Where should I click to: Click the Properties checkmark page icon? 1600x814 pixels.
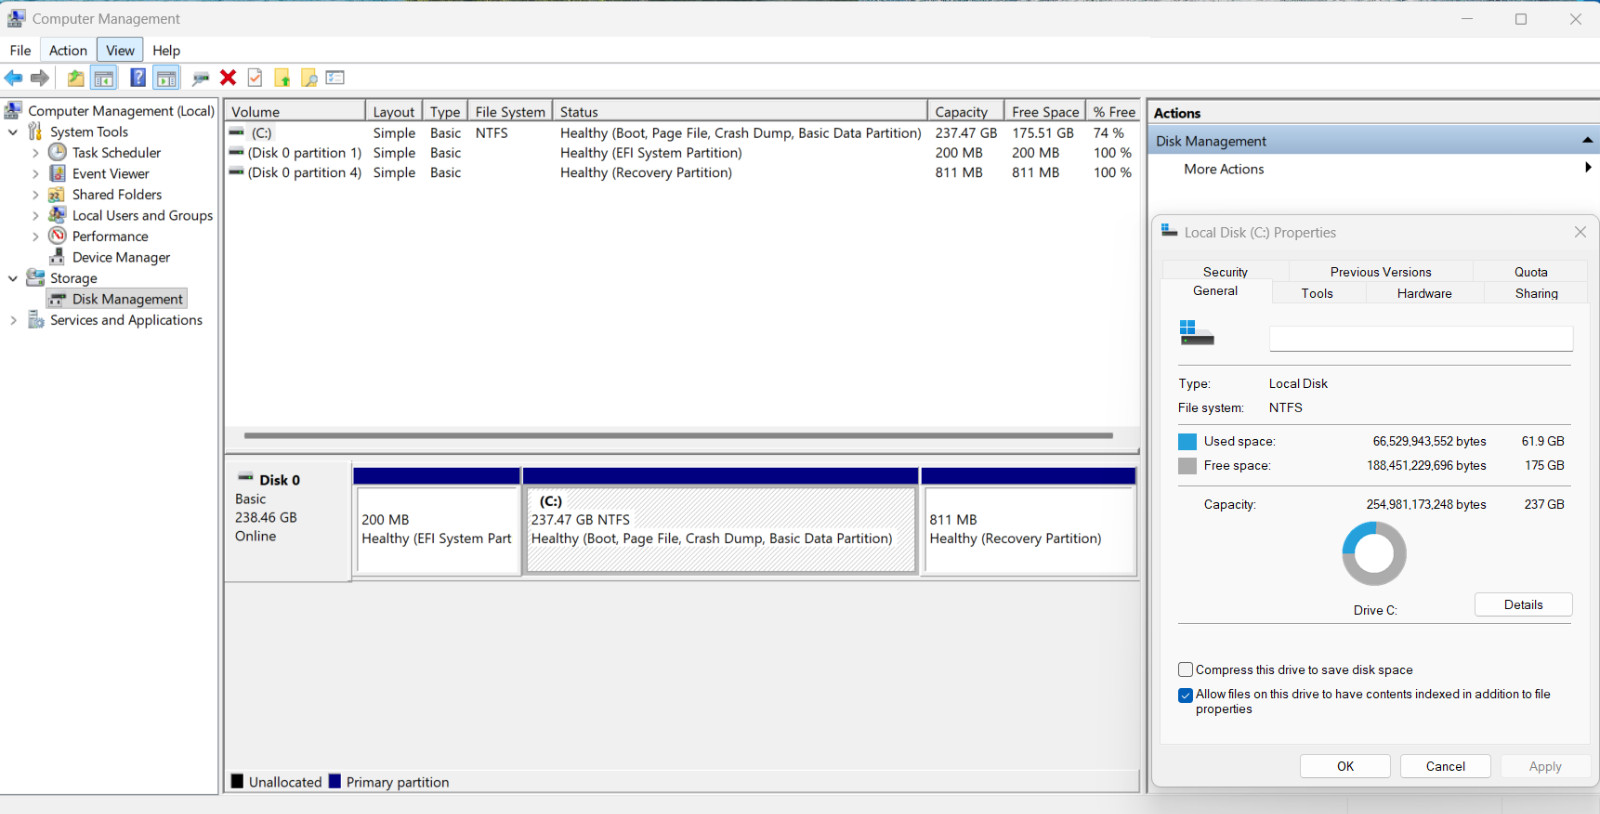click(x=255, y=78)
